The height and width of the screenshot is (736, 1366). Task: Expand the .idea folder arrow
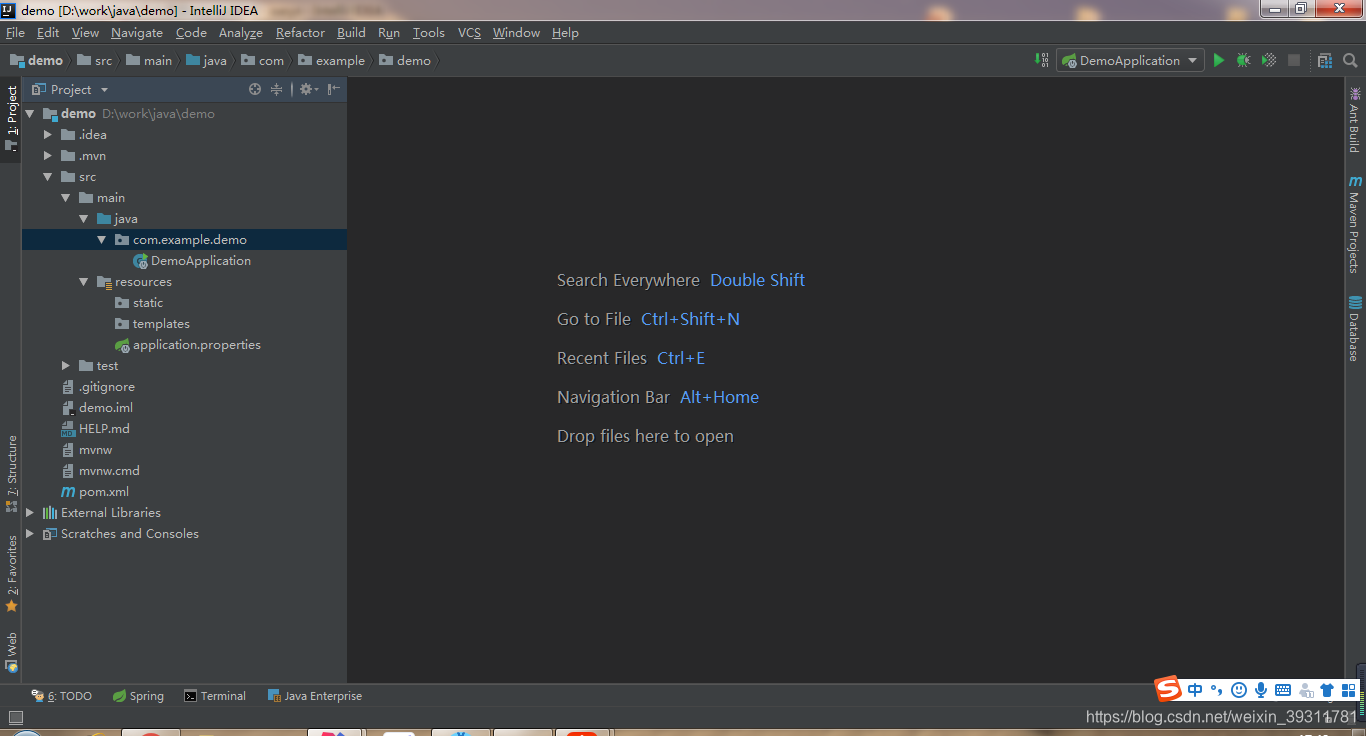[x=48, y=135]
